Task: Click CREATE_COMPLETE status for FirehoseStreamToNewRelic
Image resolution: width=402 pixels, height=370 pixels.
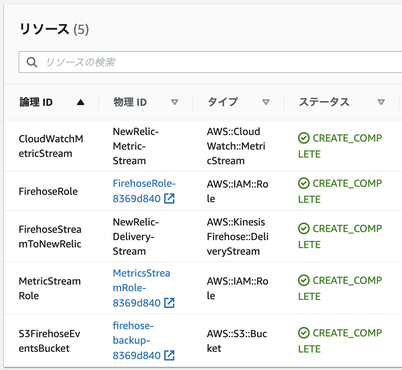Action: point(340,237)
